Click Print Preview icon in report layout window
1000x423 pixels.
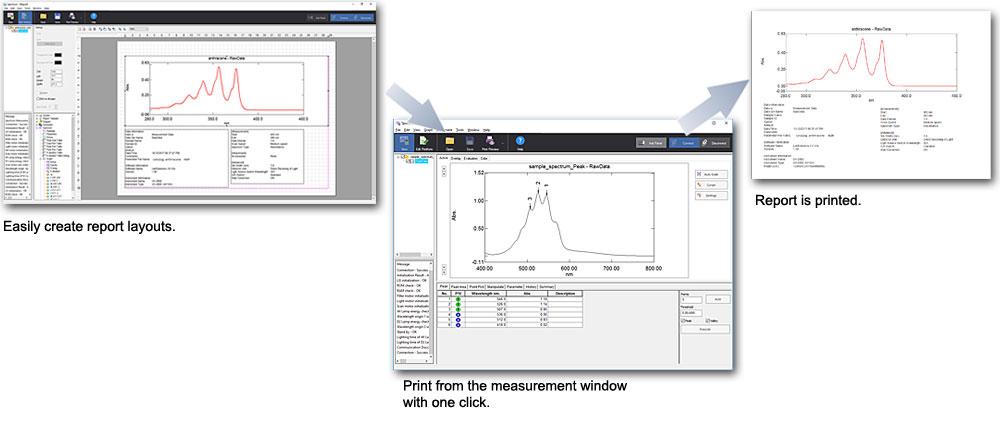point(73,18)
